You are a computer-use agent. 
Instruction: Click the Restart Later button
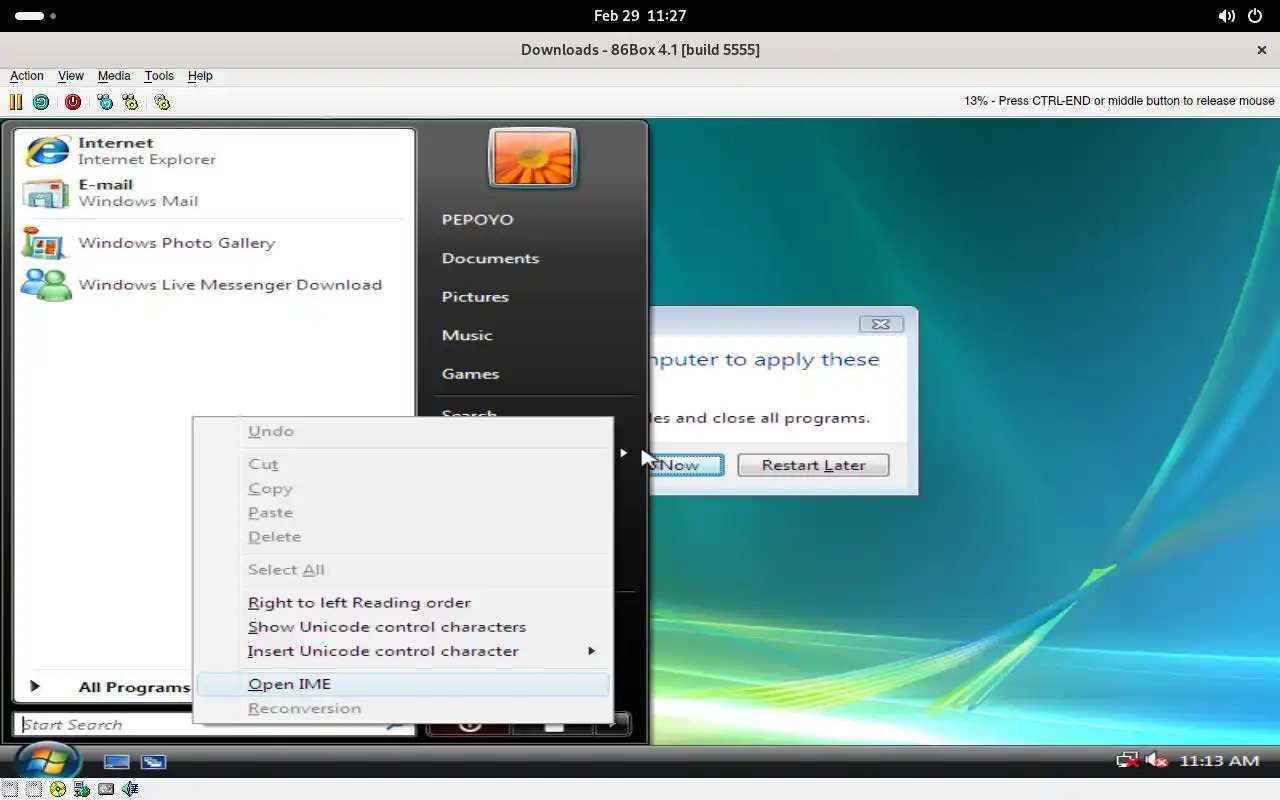pos(813,465)
